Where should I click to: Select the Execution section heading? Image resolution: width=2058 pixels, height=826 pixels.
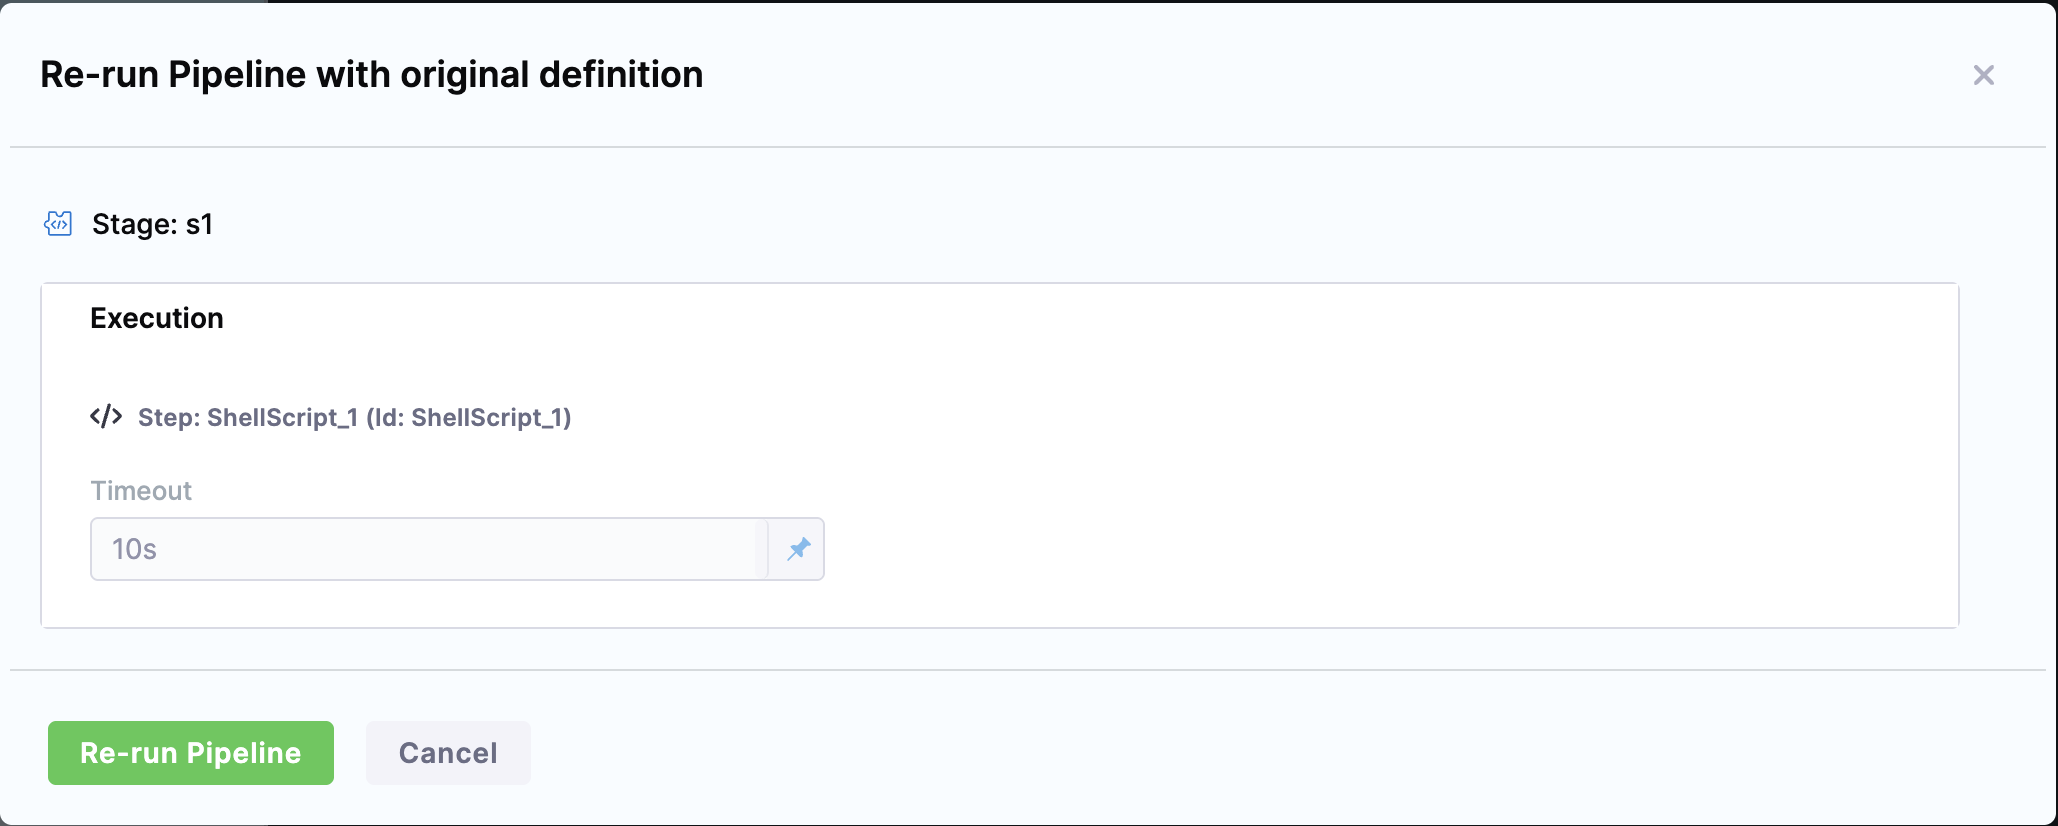(157, 318)
